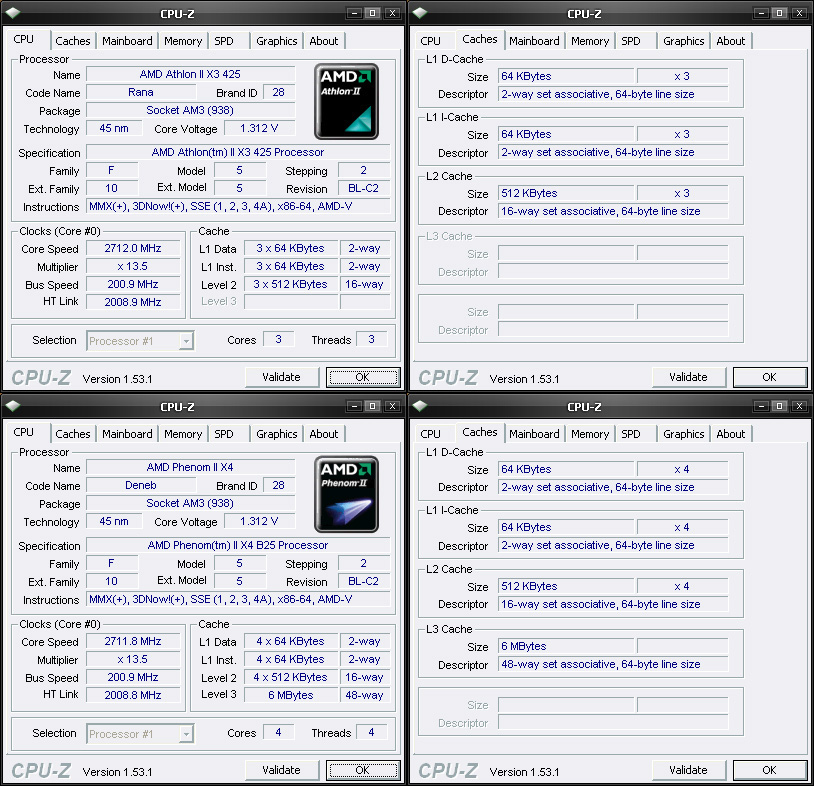Click Cores value '3' in Athlon window
Image resolution: width=814 pixels, height=786 pixels.
278,340
